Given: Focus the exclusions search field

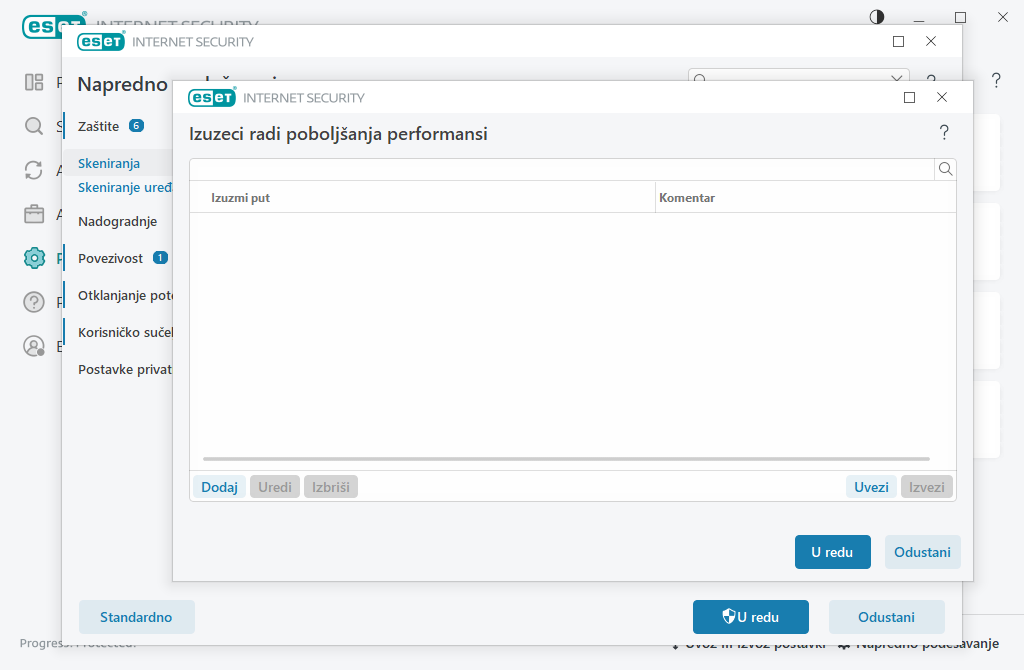Looking at the screenshot, I should [x=562, y=170].
